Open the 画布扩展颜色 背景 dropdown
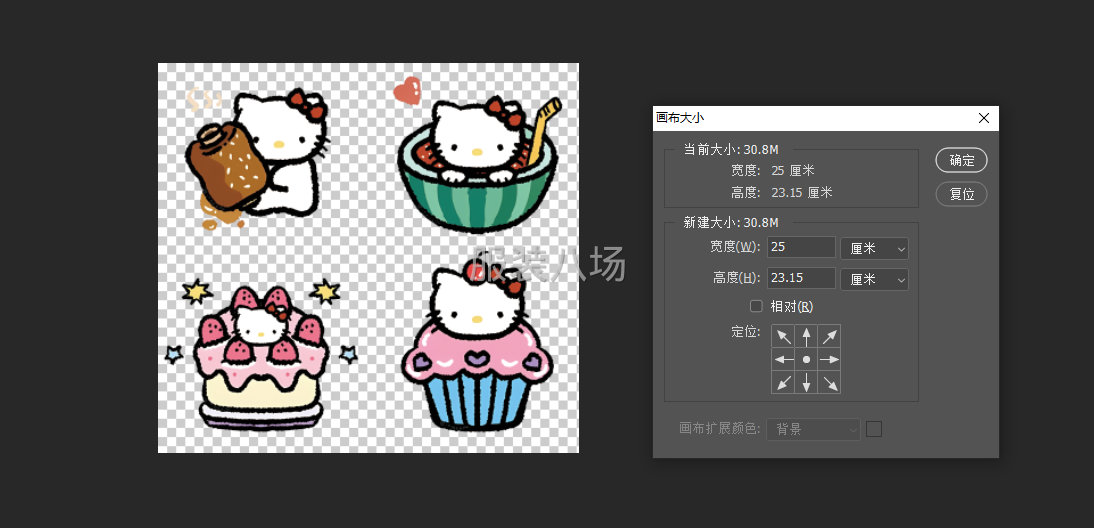This screenshot has width=1094, height=528. (814, 429)
